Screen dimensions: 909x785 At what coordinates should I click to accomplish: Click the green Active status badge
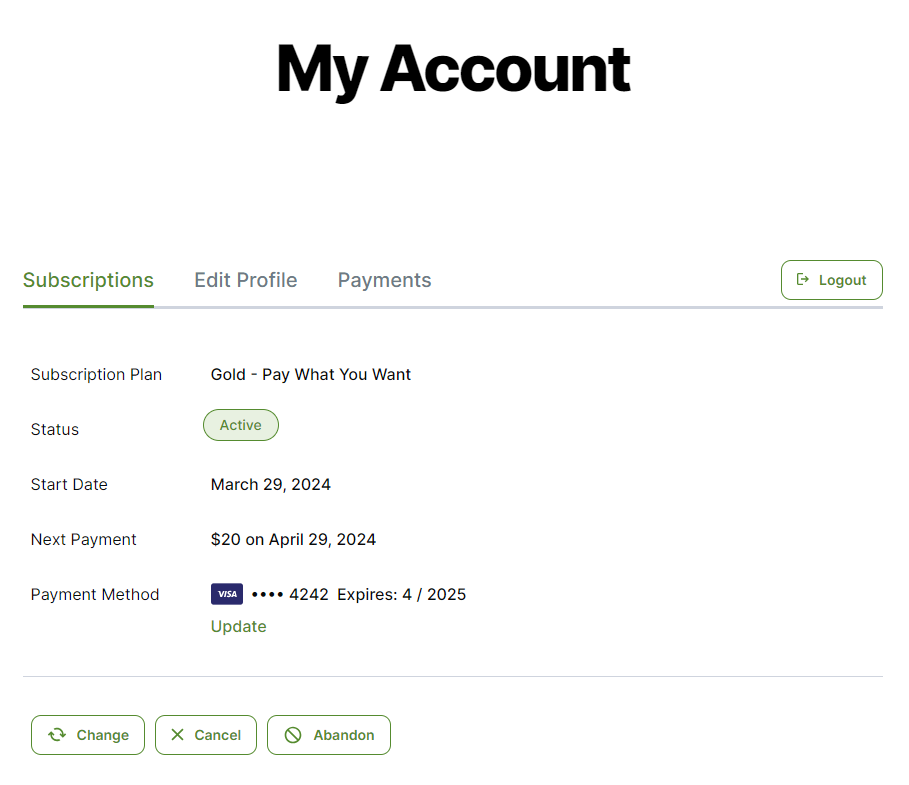(241, 425)
